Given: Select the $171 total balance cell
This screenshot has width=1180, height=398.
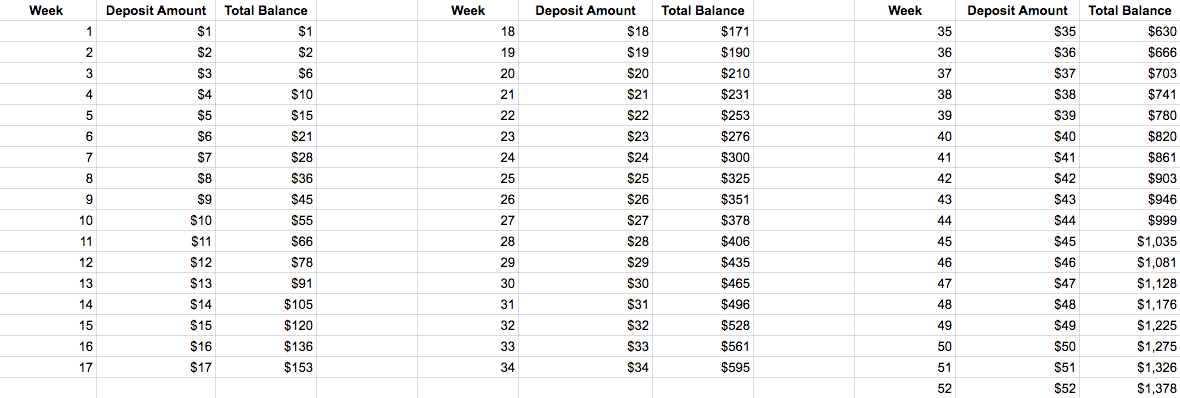Looking at the screenshot, I should pyautogui.click(x=702, y=32).
